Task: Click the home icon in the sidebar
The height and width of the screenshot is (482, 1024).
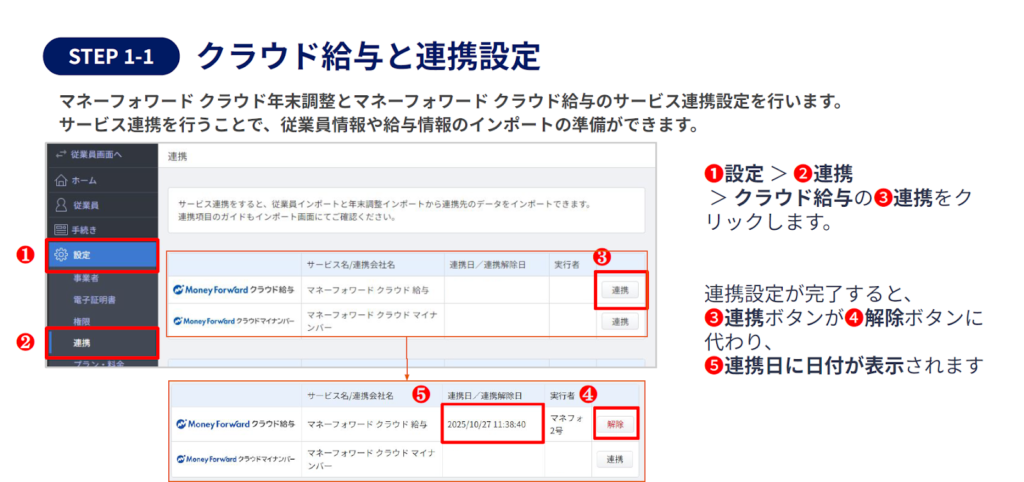Action: 61,180
